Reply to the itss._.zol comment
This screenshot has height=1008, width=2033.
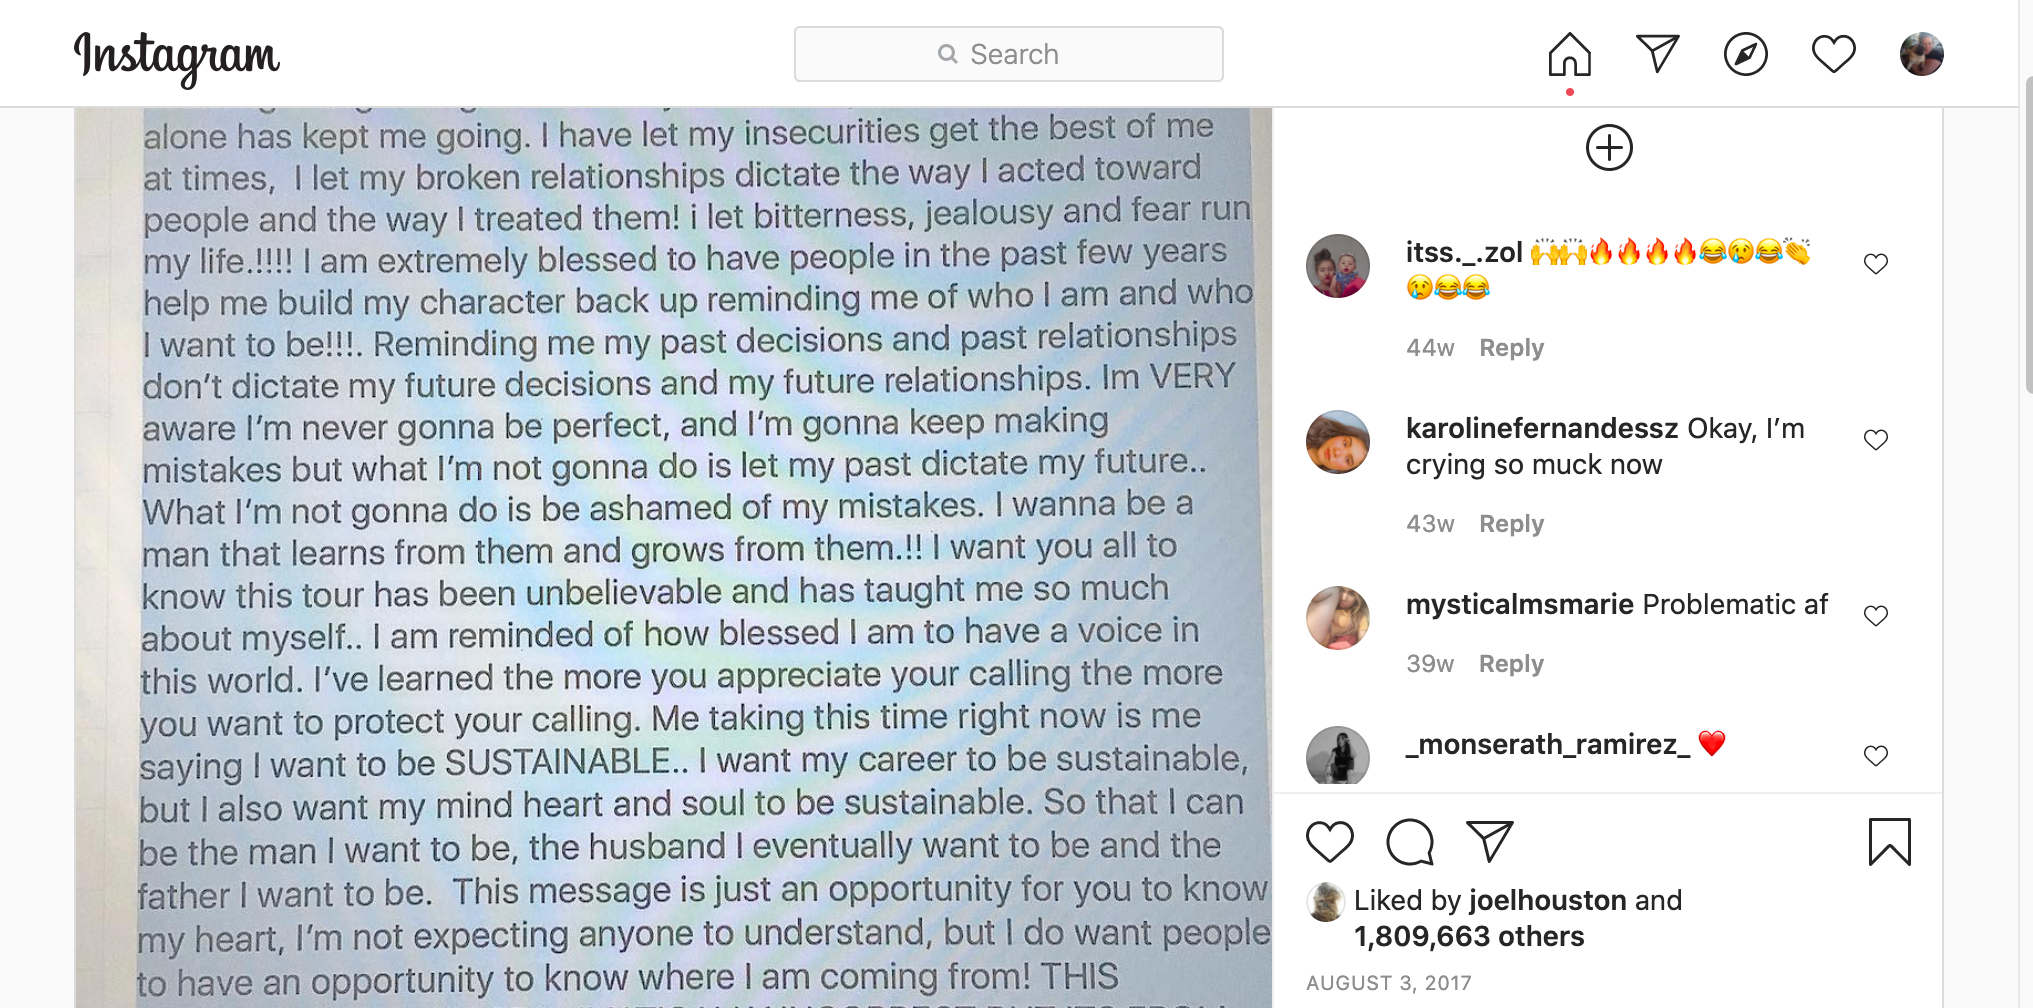[x=1511, y=348]
